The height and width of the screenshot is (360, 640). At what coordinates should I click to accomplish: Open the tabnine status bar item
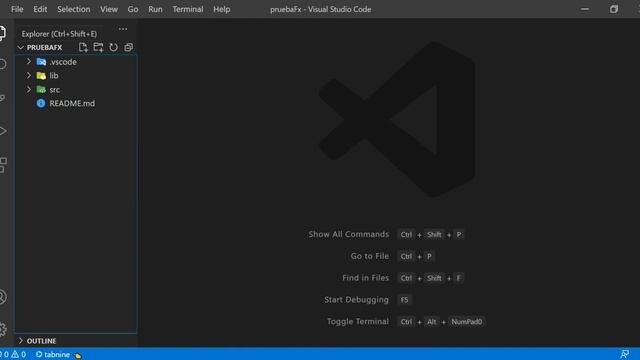[58, 354]
